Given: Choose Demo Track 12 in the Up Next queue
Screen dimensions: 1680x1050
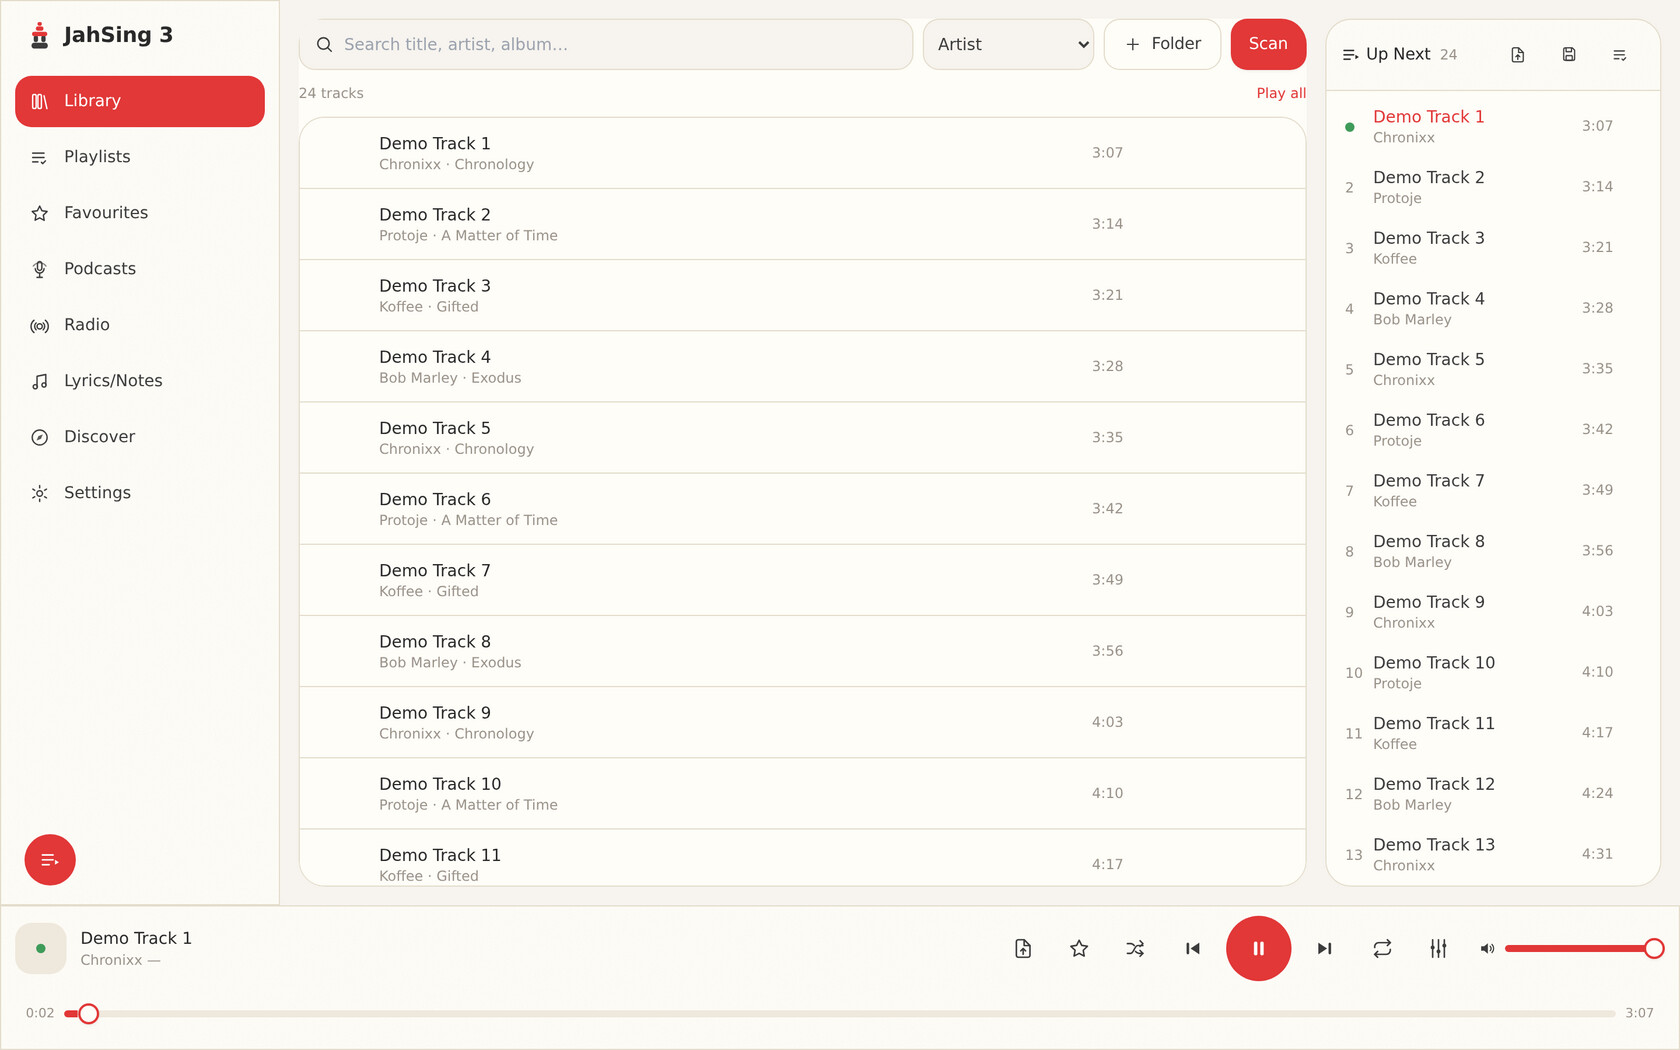Looking at the screenshot, I should point(1493,794).
